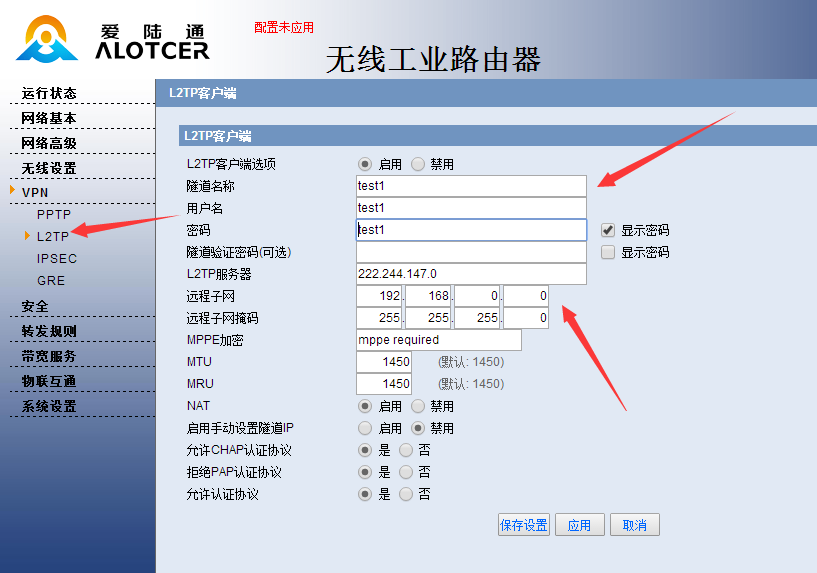Click the 保存设置 button

click(x=524, y=525)
